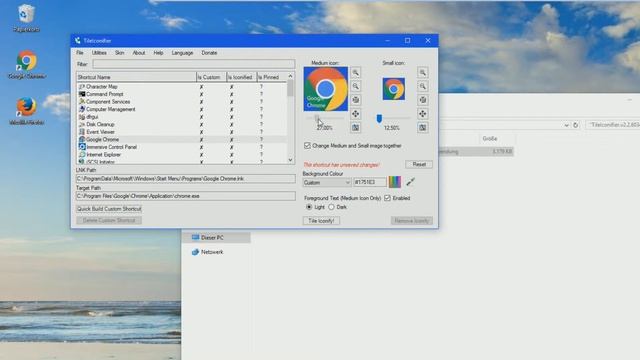This screenshot has height=360, width=640.
Task: Toggle Foreground Text Enabled checkbox
Action: [x=387, y=198]
